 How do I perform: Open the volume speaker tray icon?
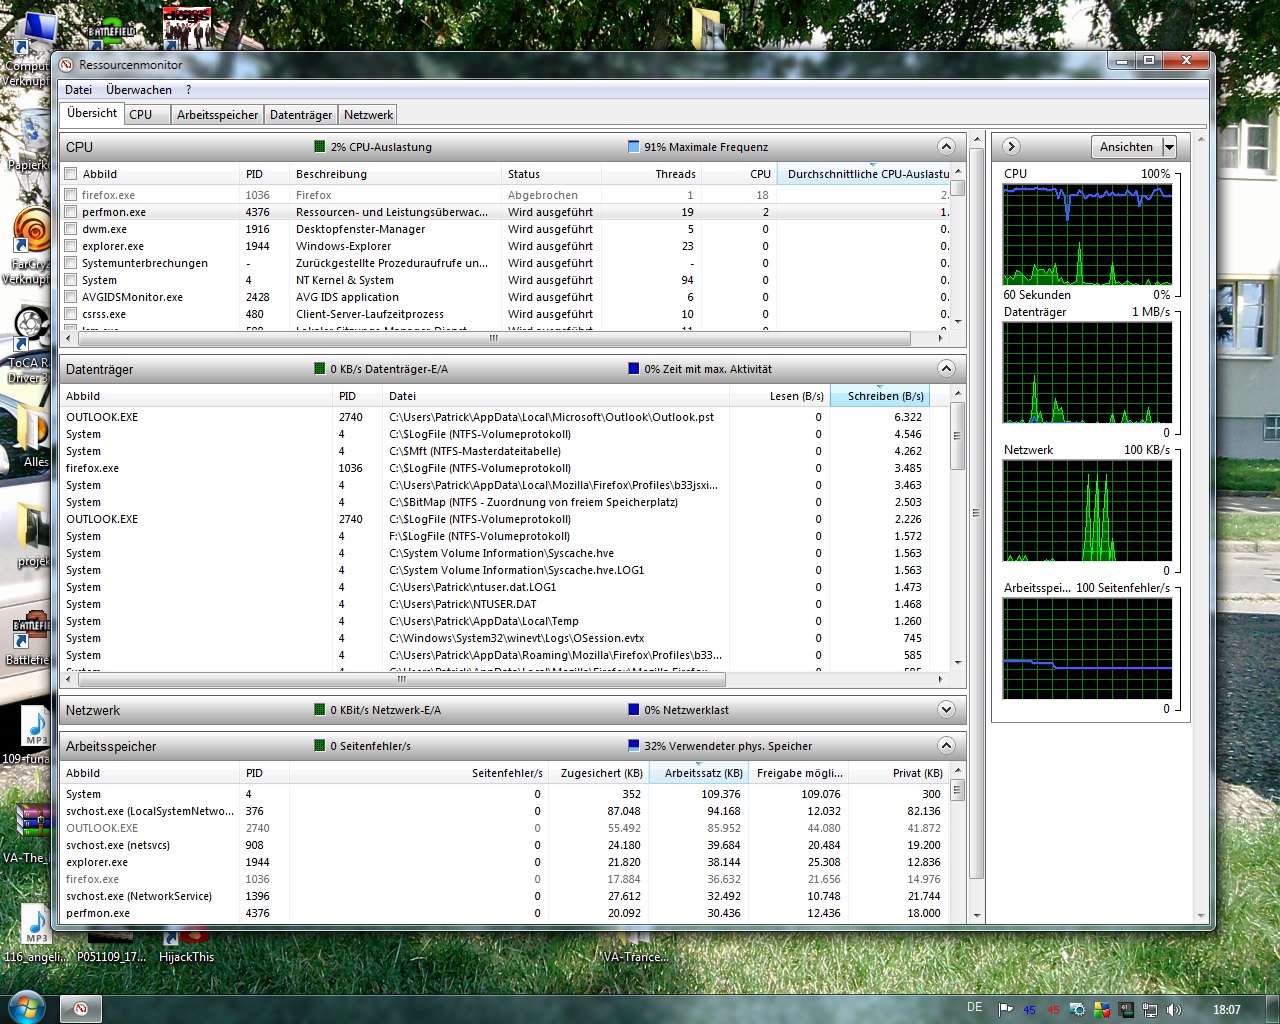click(x=1174, y=1010)
